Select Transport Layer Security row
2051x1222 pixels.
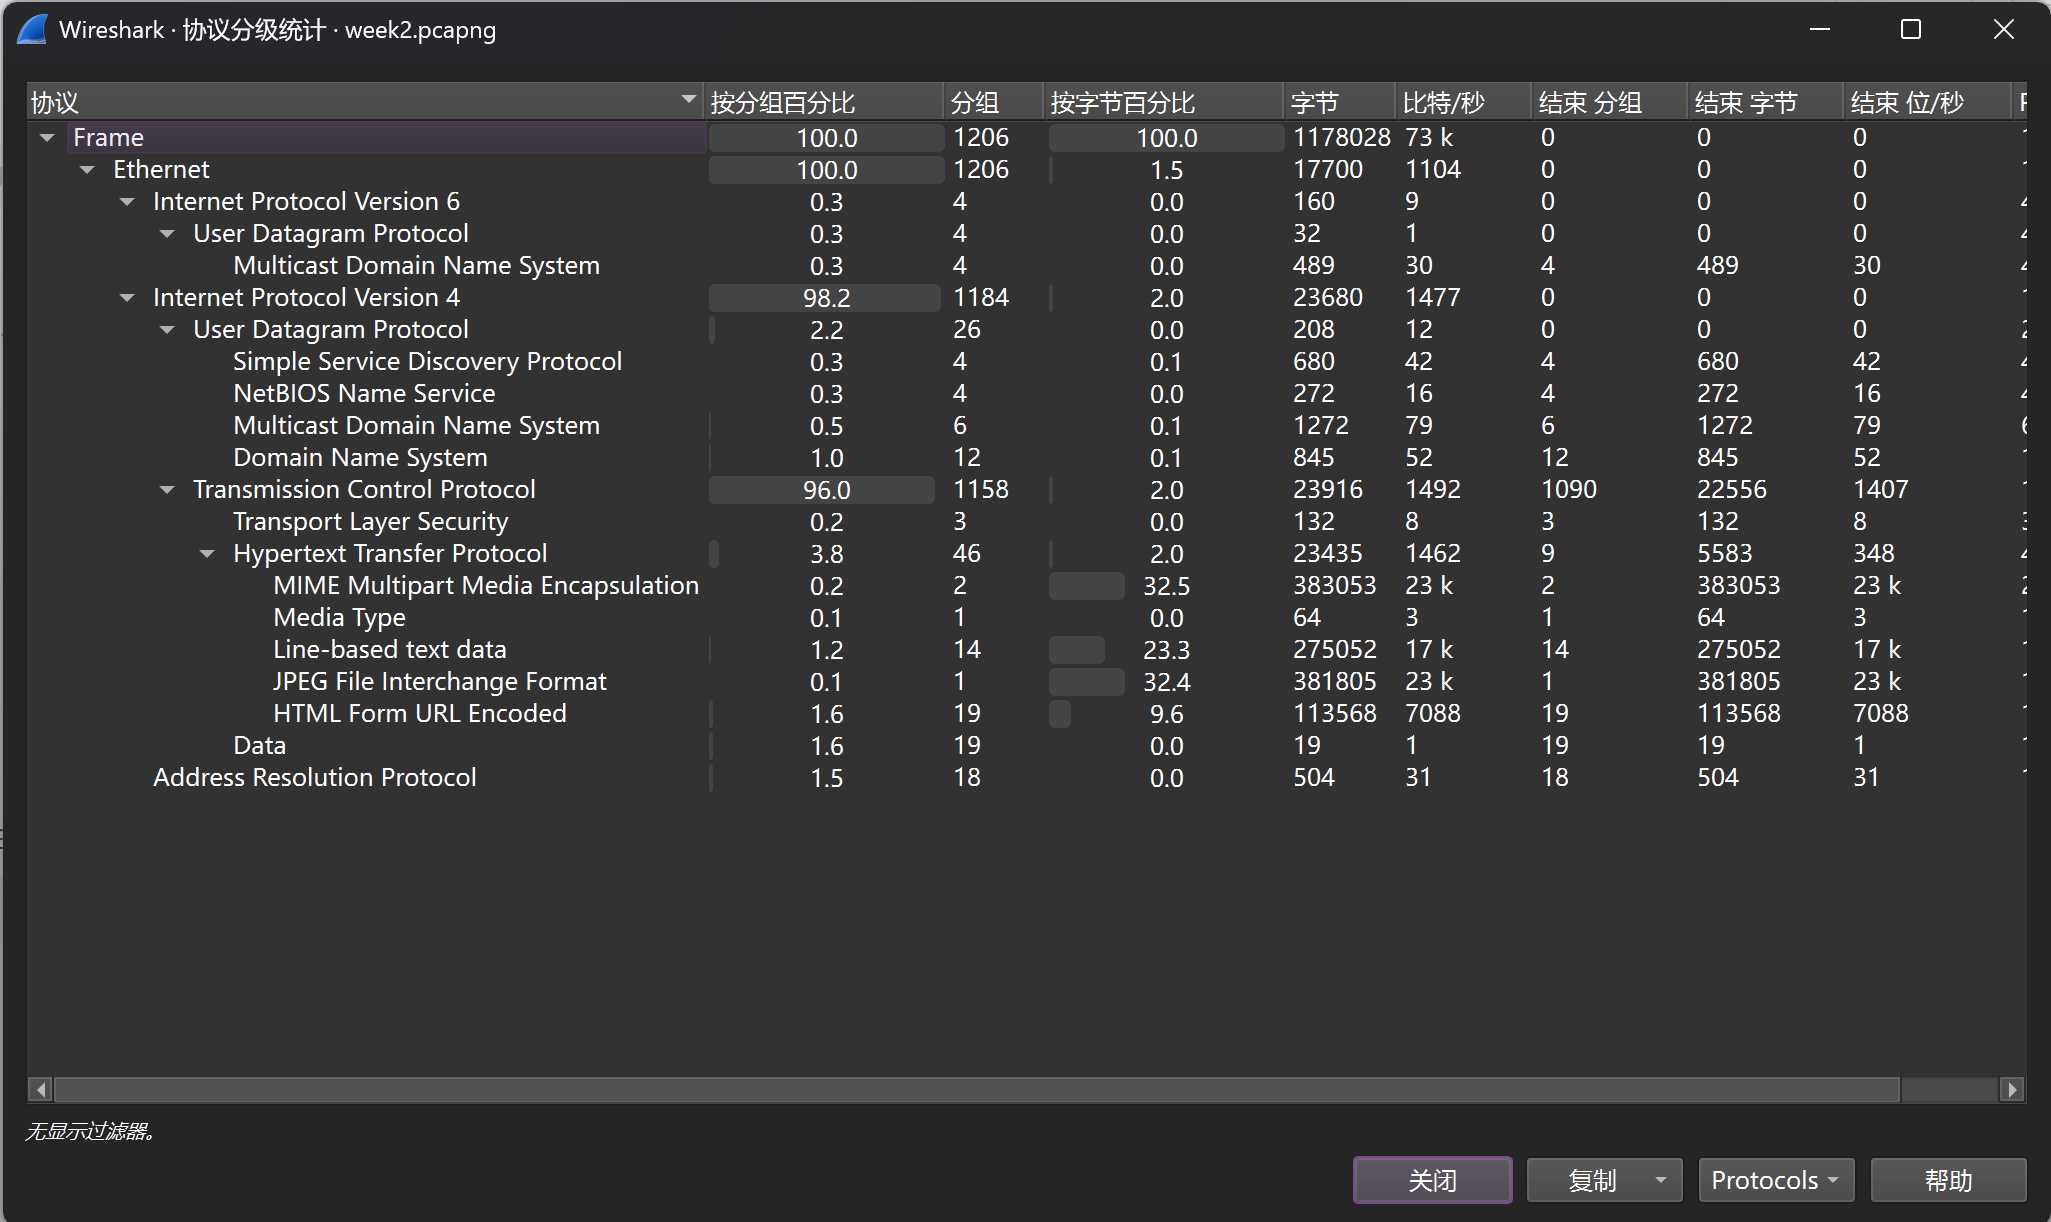click(1026, 522)
